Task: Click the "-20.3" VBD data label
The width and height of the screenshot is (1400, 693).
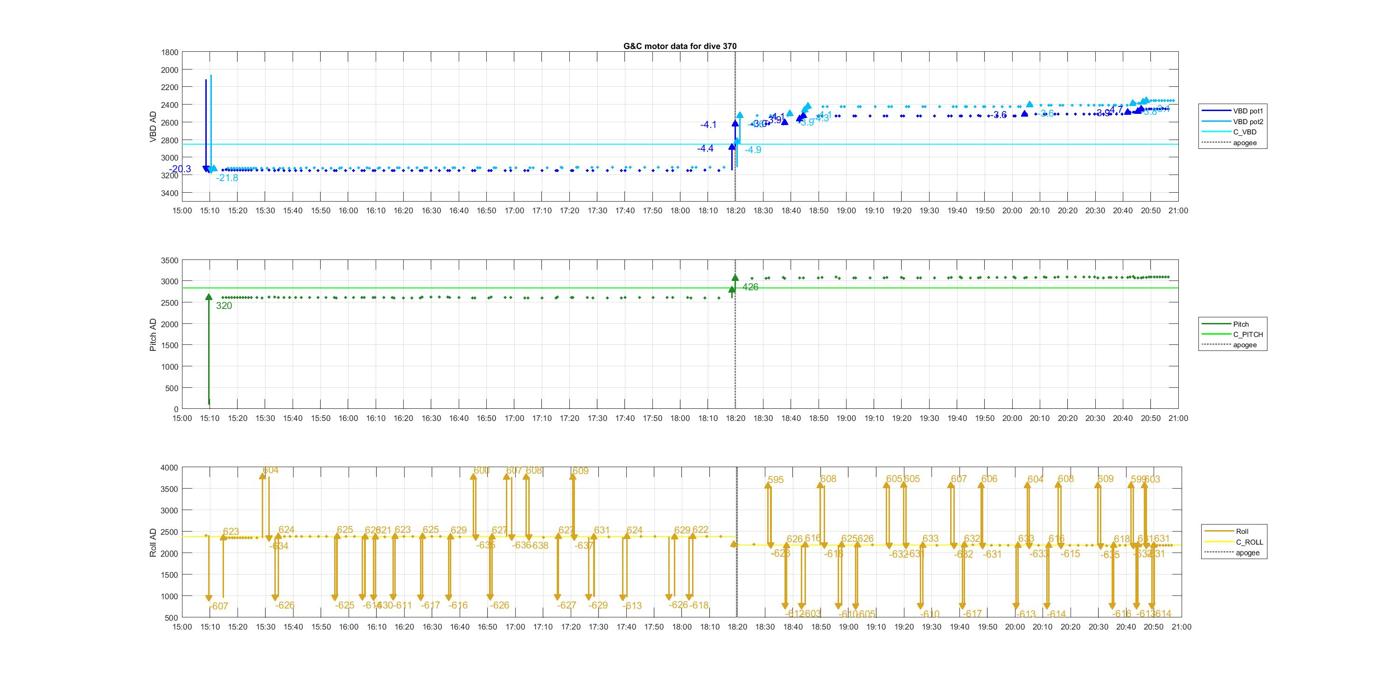Action: [x=180, y=169]
